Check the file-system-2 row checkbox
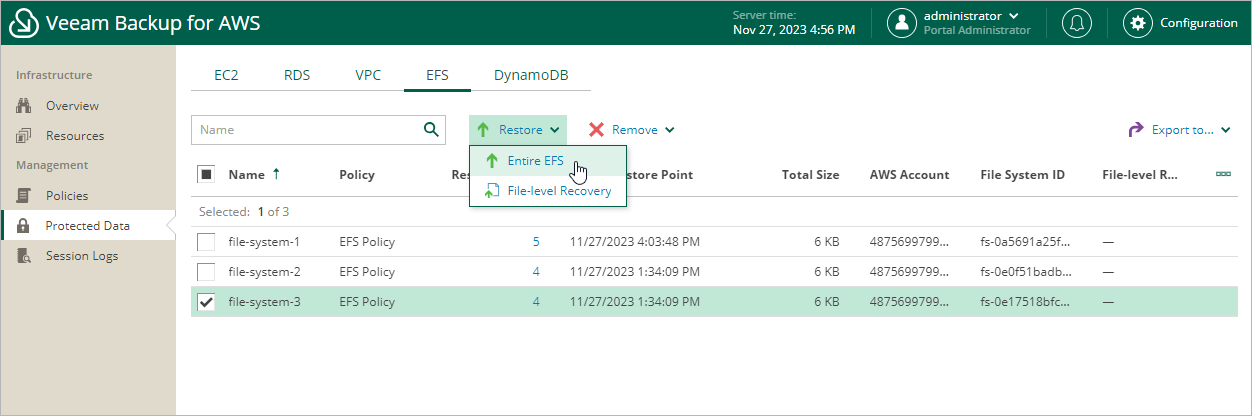Viewport: 1252px width, 416px height. (x=206, y=272)
